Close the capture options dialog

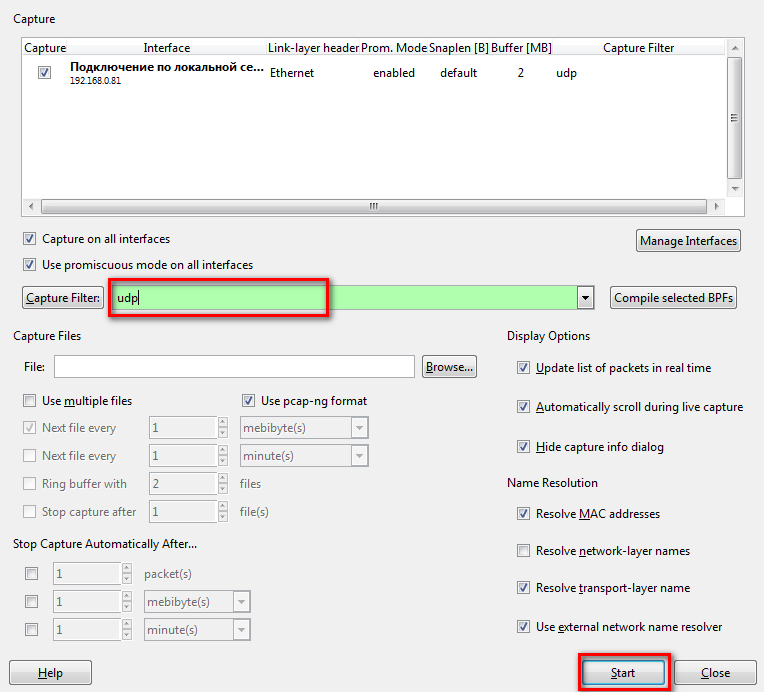715,673
